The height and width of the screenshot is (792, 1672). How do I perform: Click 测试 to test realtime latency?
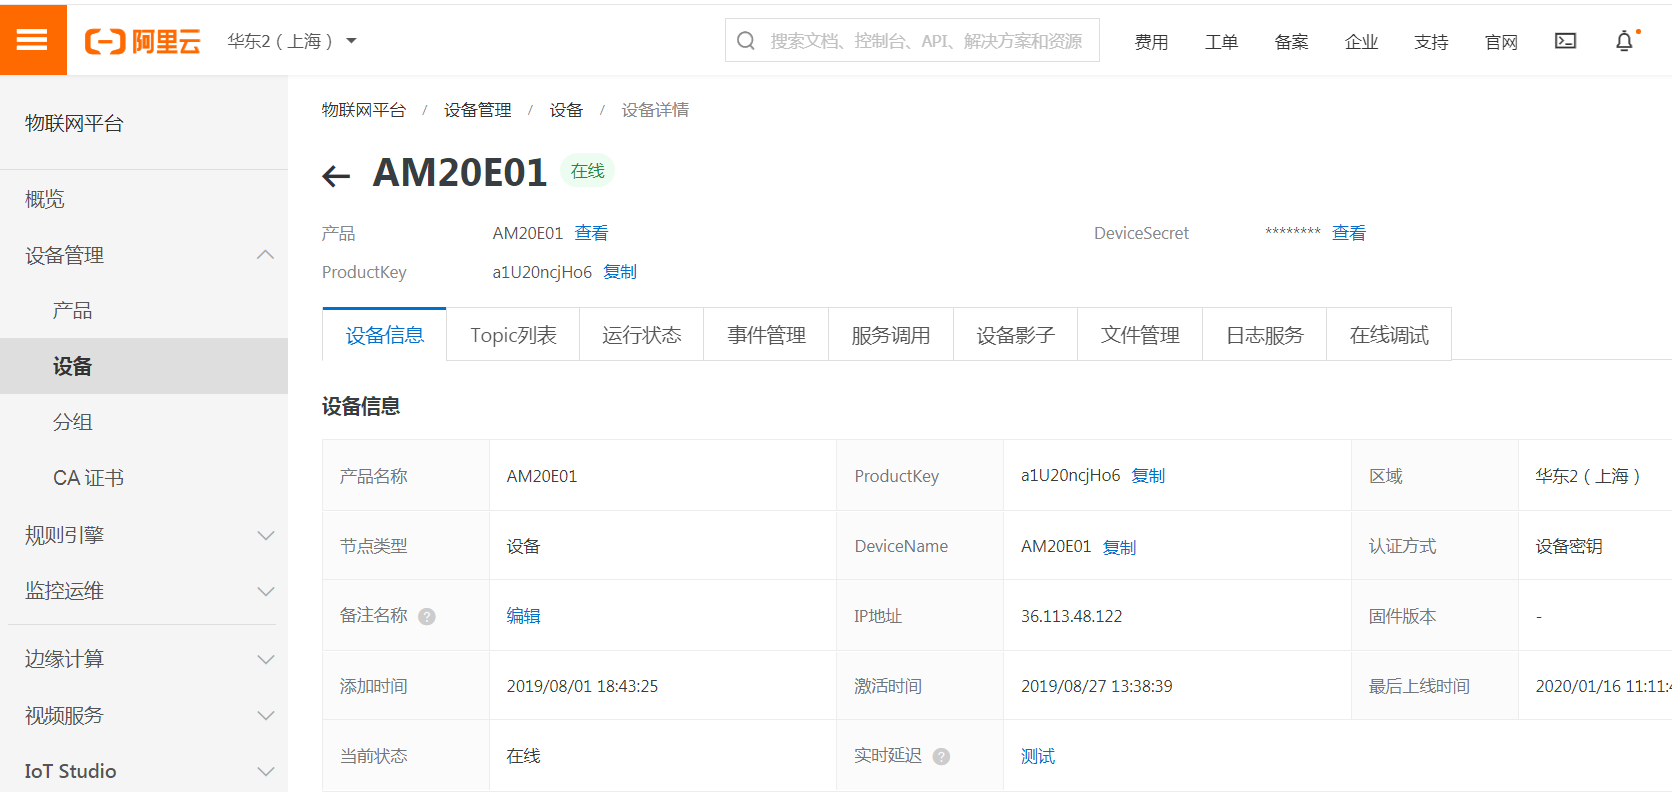coord(1038,757)
